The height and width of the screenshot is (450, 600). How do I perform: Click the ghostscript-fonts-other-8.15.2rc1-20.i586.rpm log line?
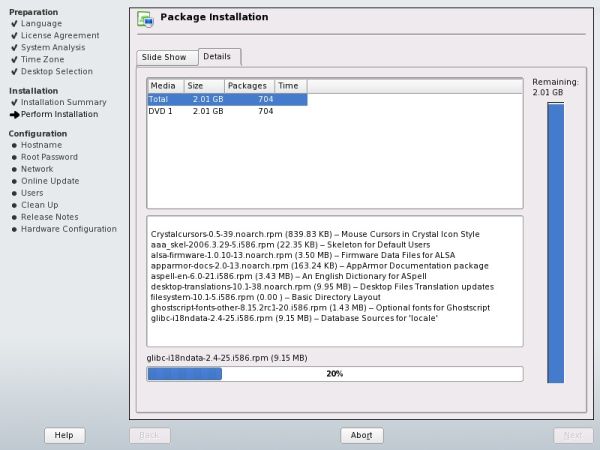[x=320, y=308]
